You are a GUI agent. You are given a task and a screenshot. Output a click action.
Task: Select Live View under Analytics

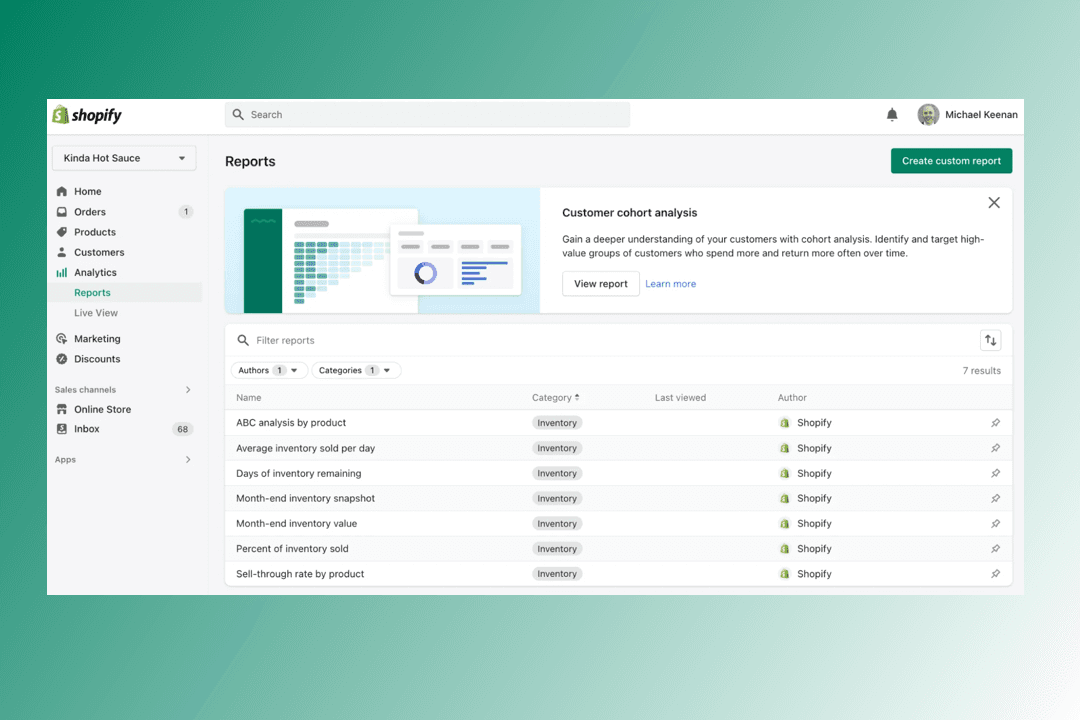96,313
